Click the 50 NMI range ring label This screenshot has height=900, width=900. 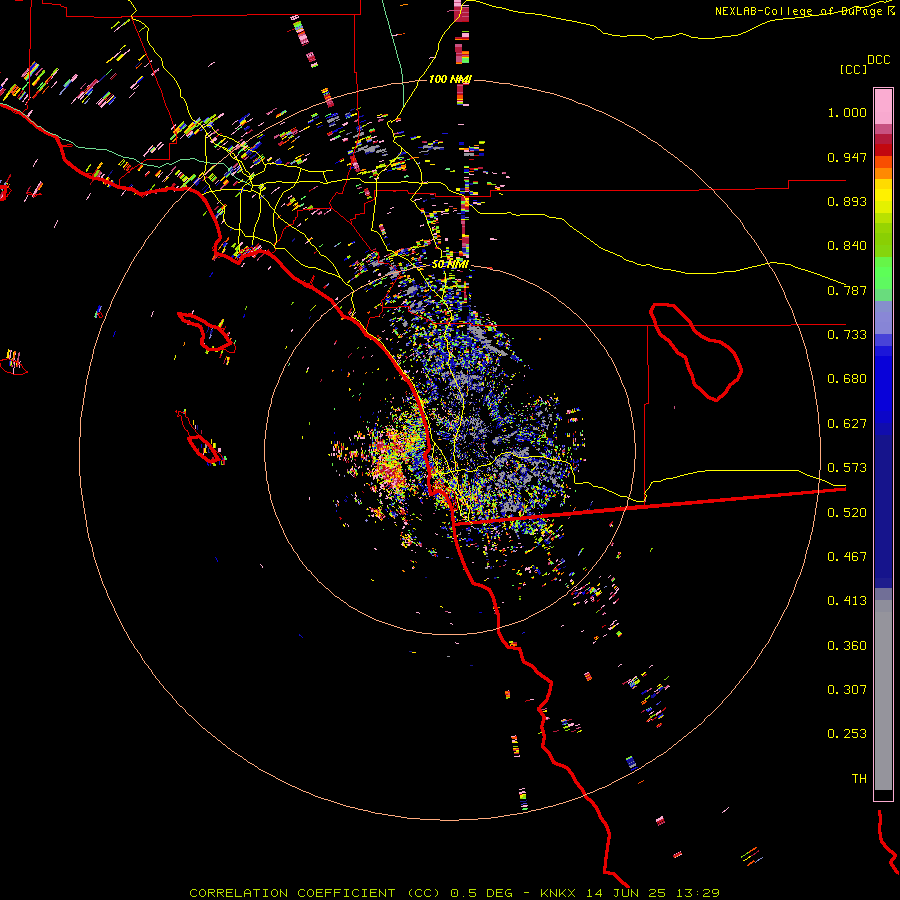coord(450,264)
